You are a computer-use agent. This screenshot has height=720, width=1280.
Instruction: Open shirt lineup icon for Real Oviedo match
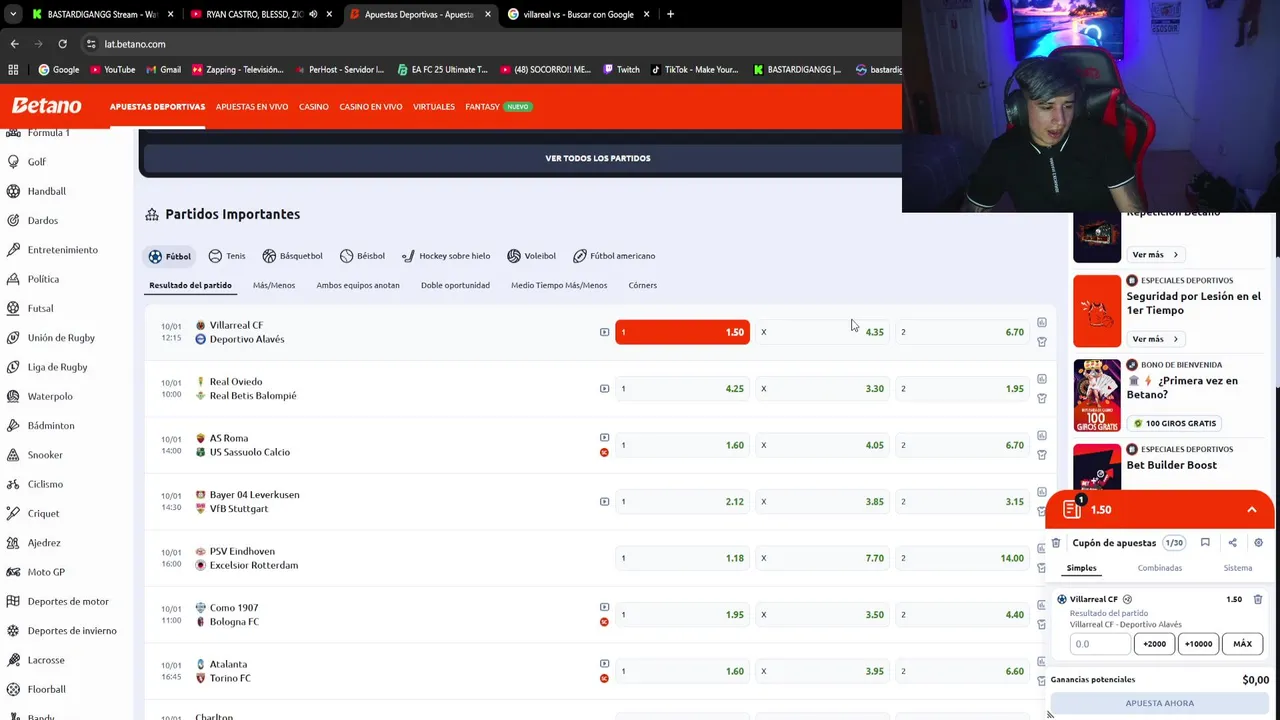coord(1041,398)
